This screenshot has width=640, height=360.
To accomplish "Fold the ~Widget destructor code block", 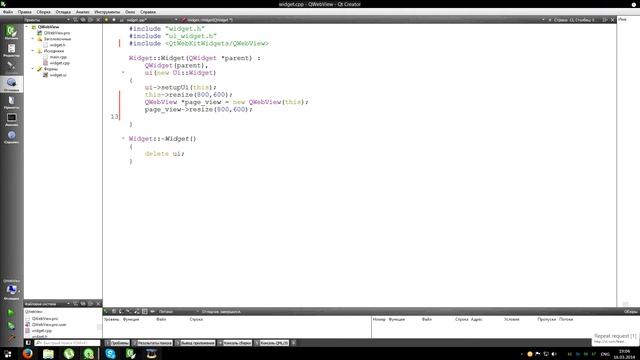I will click(123, 138).
